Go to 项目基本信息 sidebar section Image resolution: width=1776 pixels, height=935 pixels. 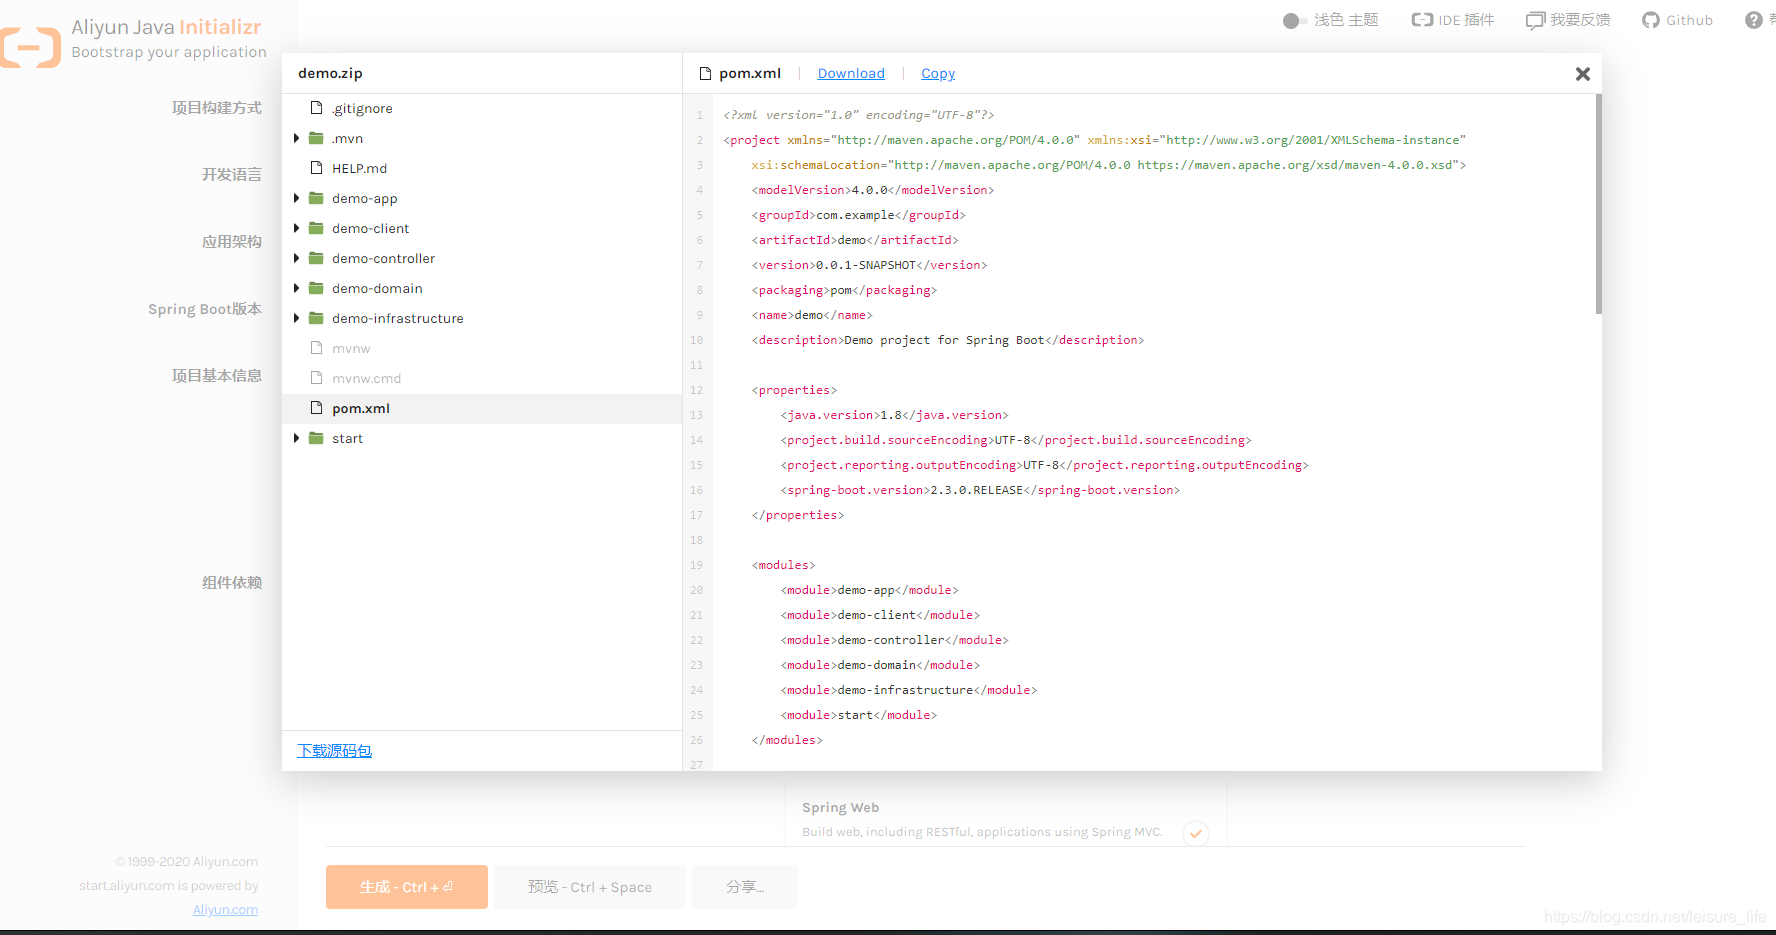pyautogui.click(x=217, y=376)
